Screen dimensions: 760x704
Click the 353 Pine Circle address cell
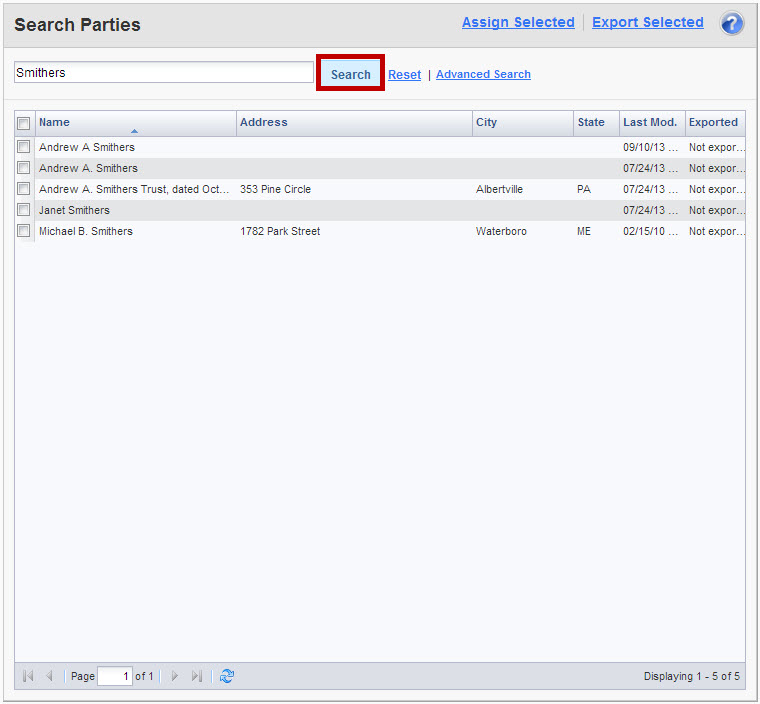[x=354, y=189]
